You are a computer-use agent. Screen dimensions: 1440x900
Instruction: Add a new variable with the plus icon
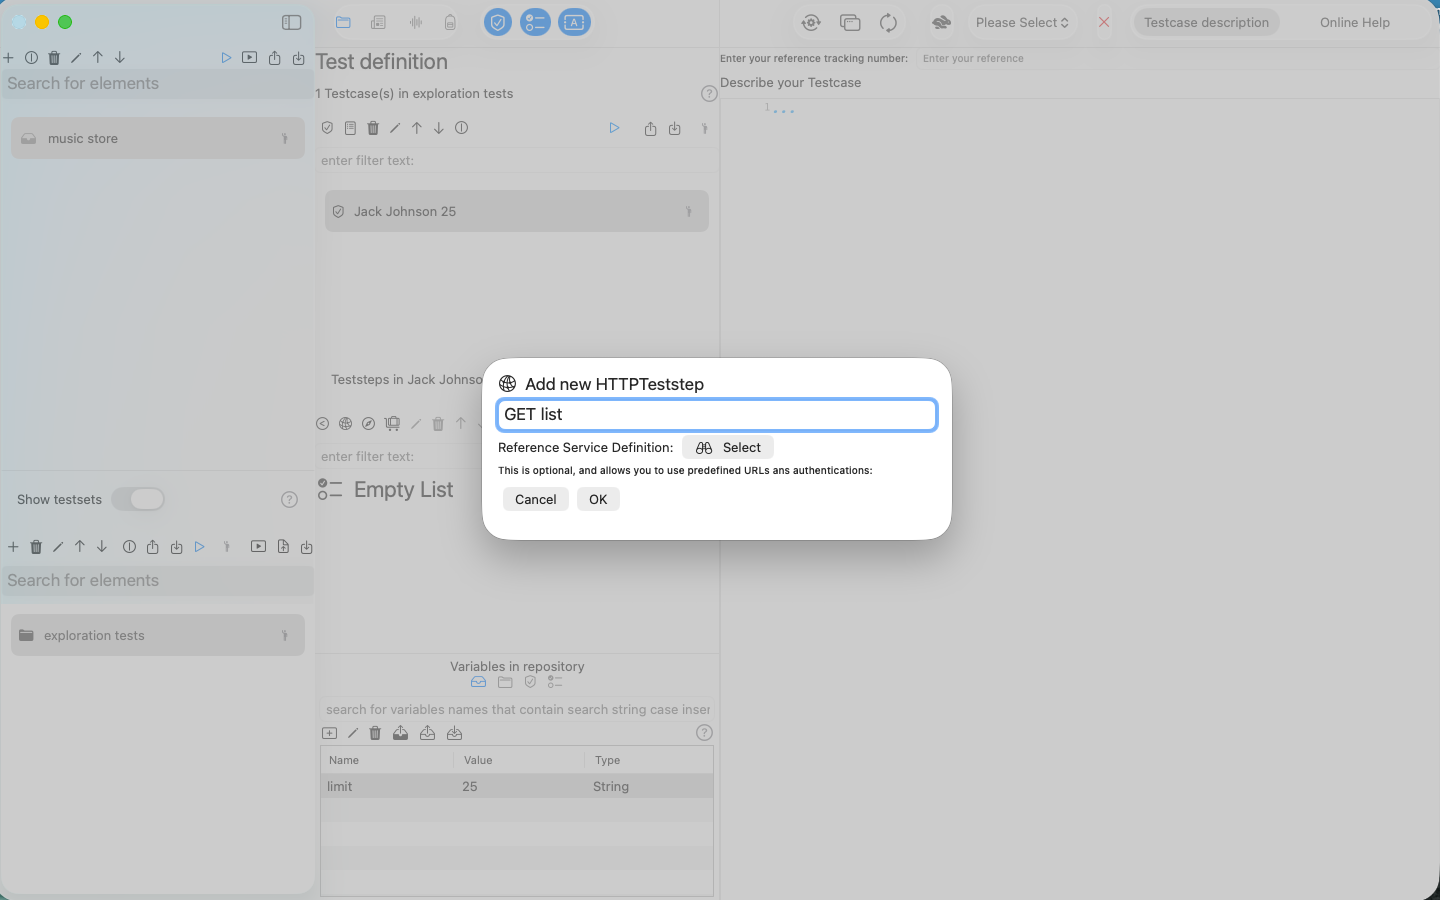pos(330,733)
